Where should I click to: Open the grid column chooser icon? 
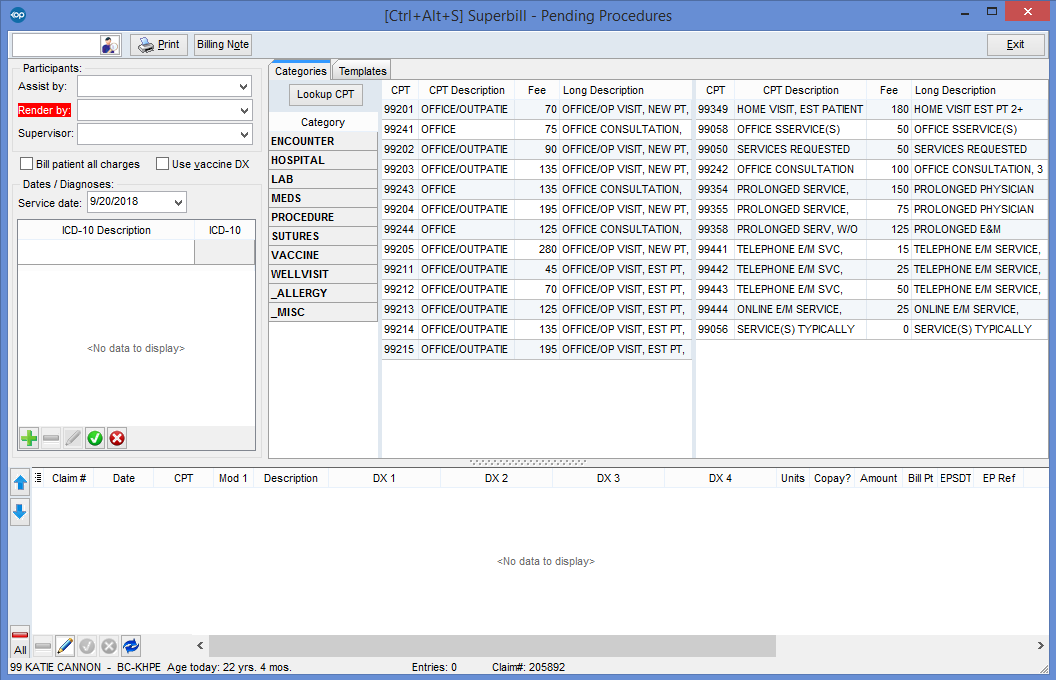pos(38,477)
